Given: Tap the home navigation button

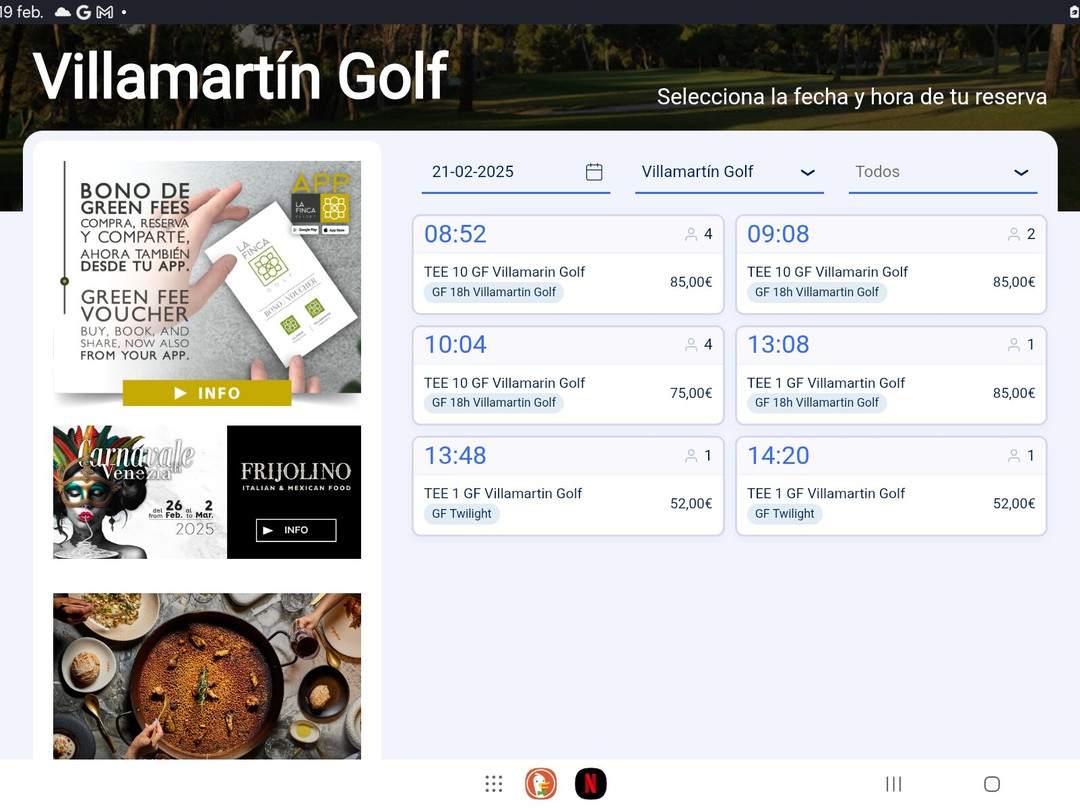Looking at the screenshot, I should coord(992,784).
